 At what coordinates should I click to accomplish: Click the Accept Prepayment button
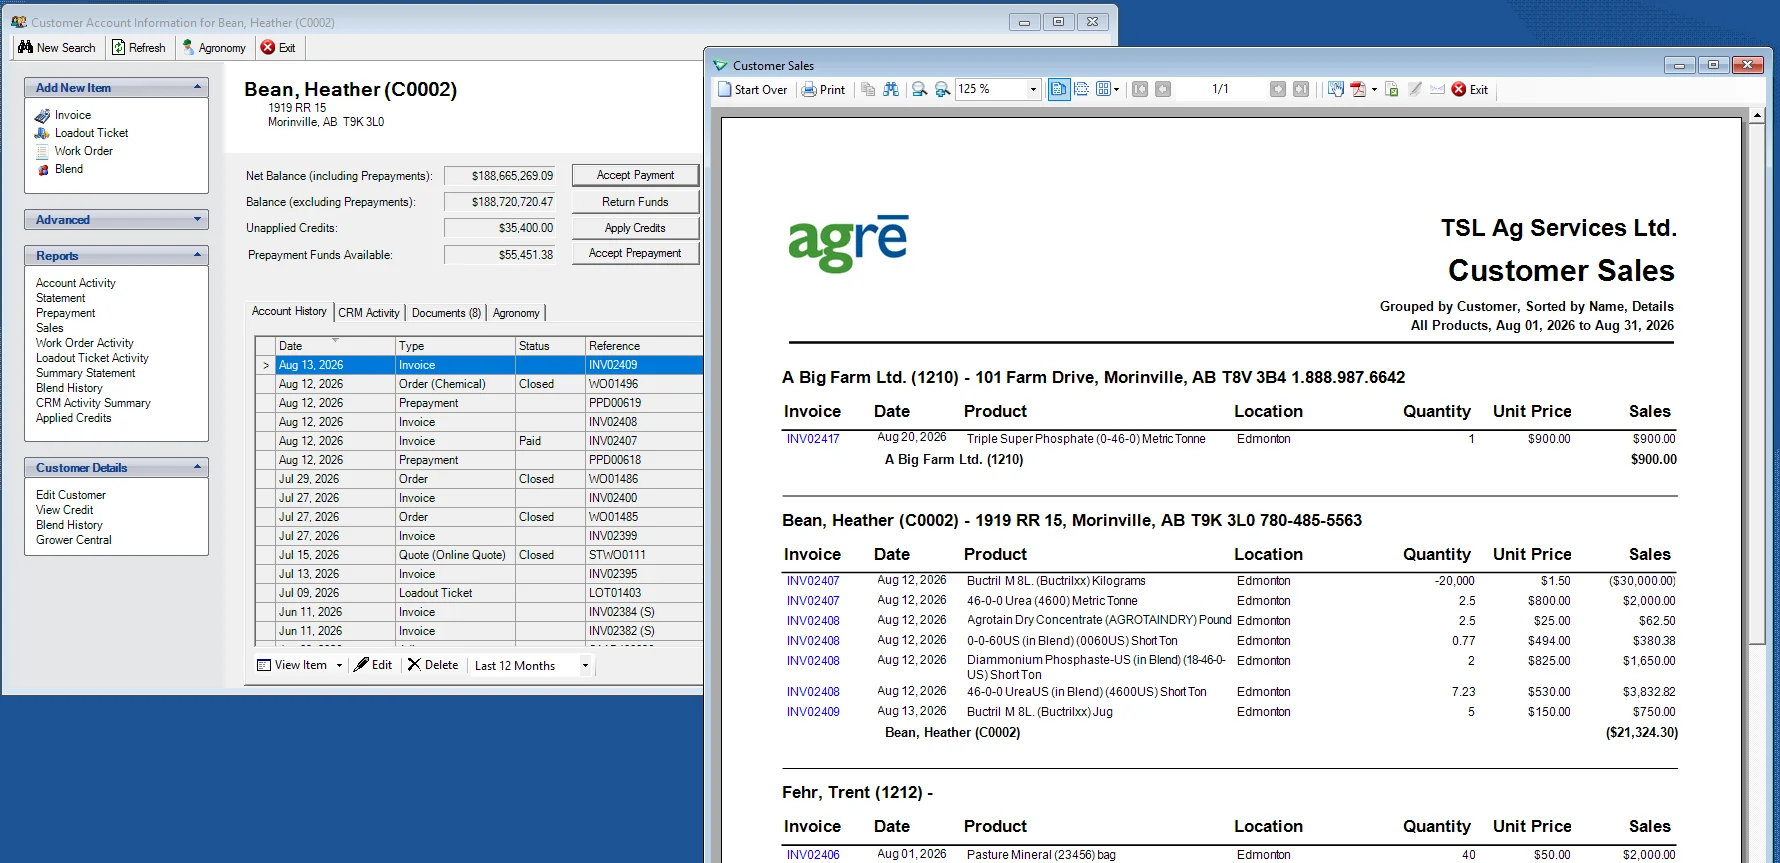click(635, 254)
